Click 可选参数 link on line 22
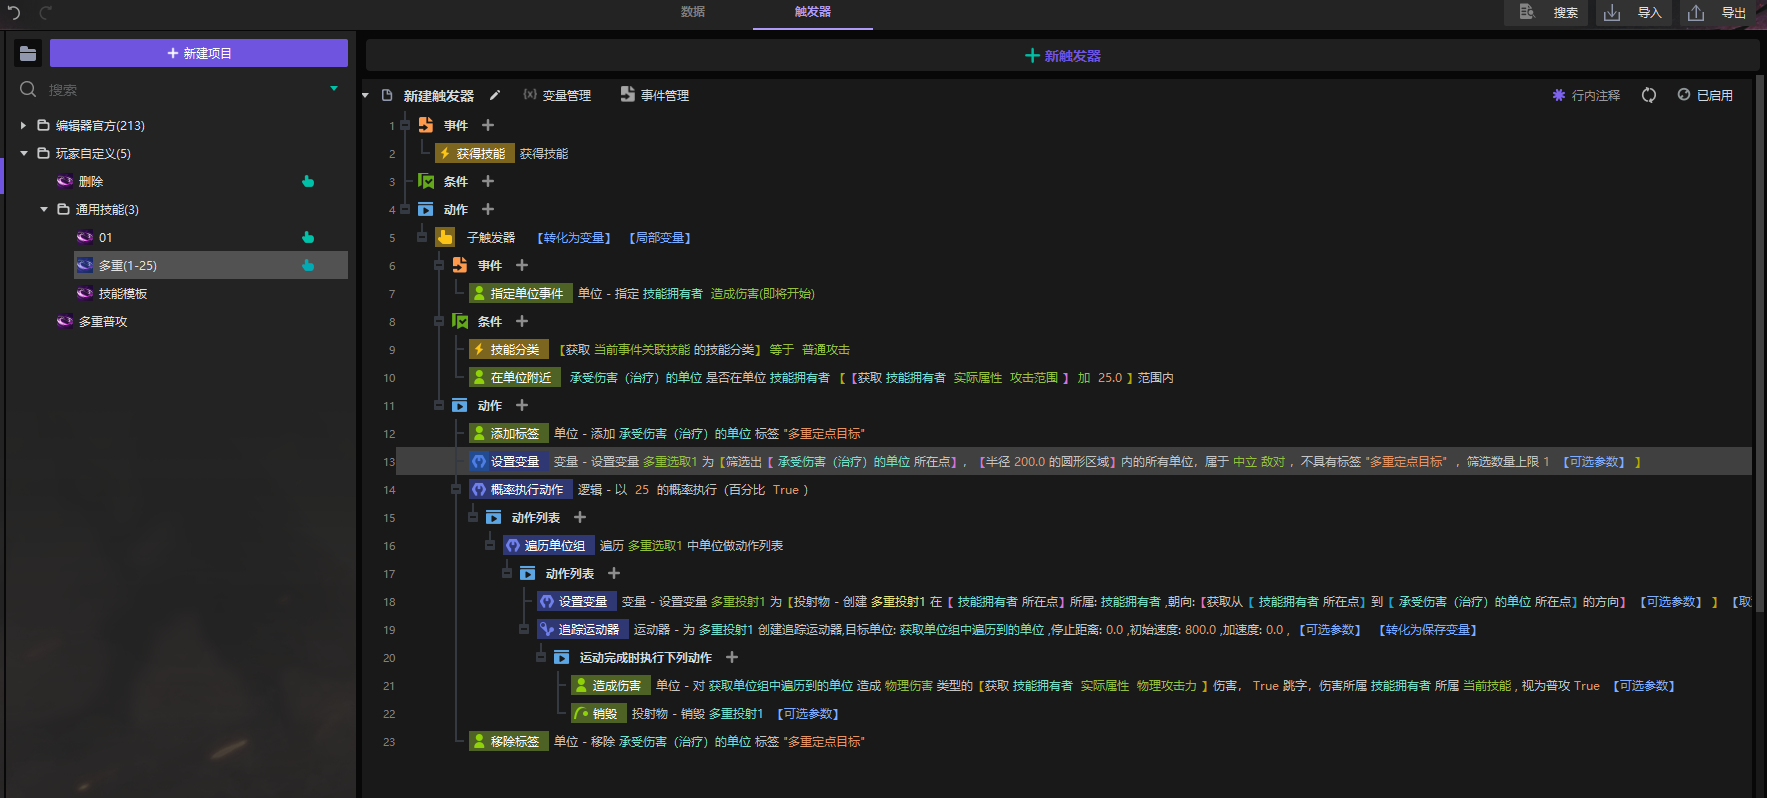The height and width of the screenshot is (798, 1767). [x=808, y=713]
